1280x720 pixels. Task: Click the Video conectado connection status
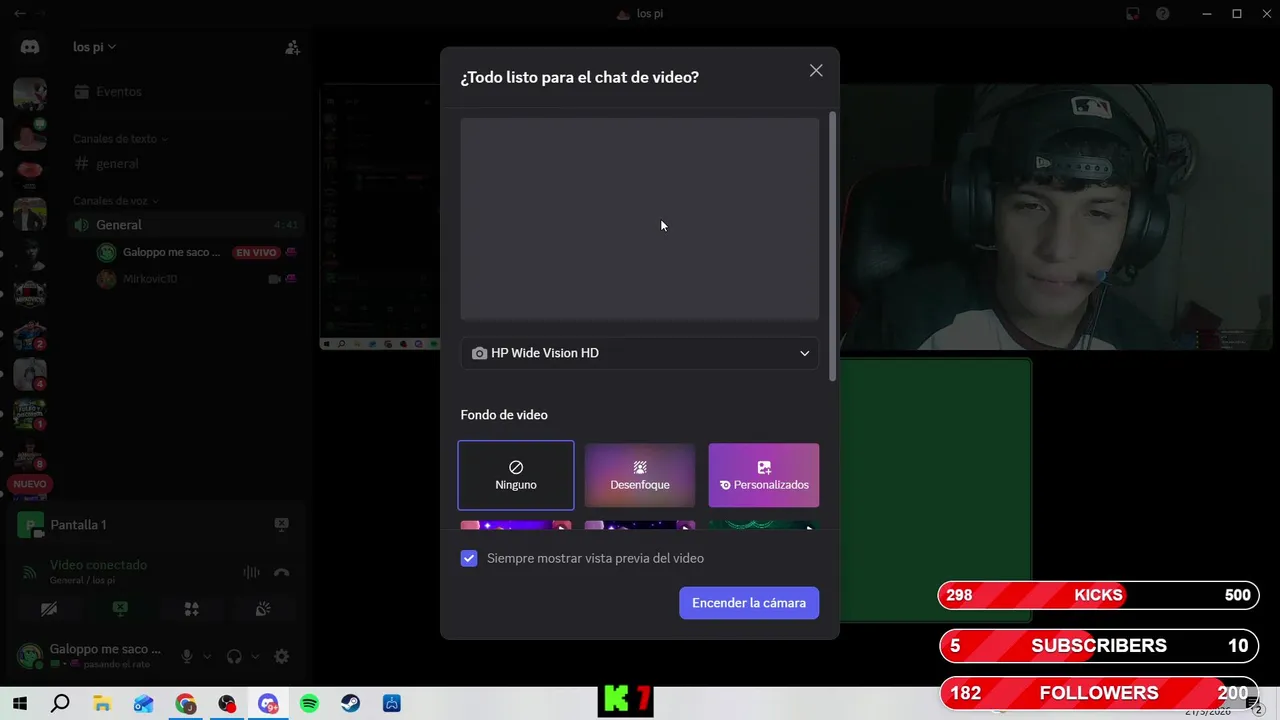pyautogui.click(x=99, y=565)
